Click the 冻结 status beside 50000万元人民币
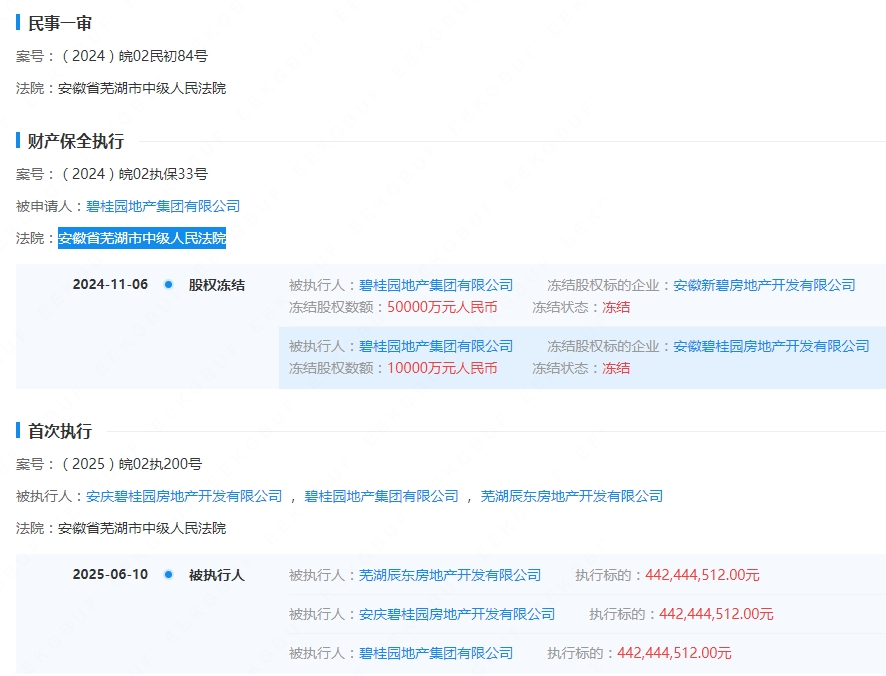 coord(616,307)
